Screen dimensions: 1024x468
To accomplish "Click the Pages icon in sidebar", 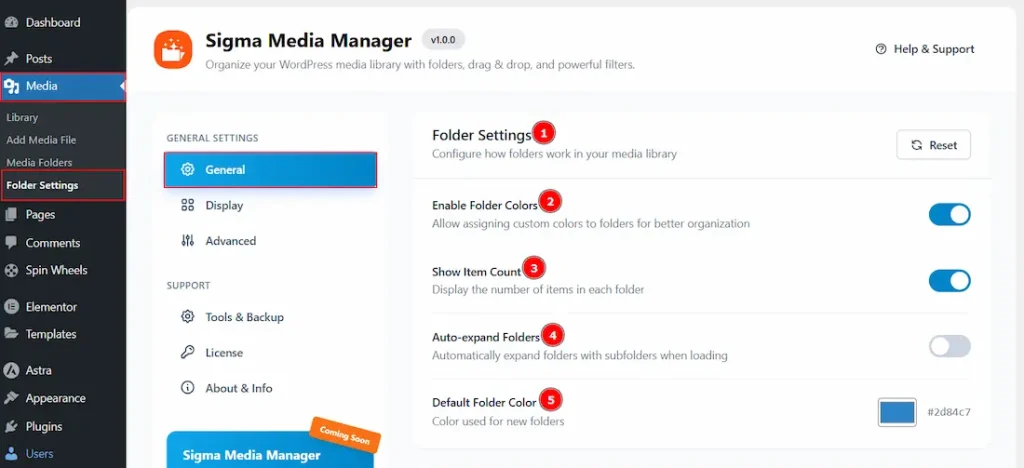I will [x=11, y=215].
